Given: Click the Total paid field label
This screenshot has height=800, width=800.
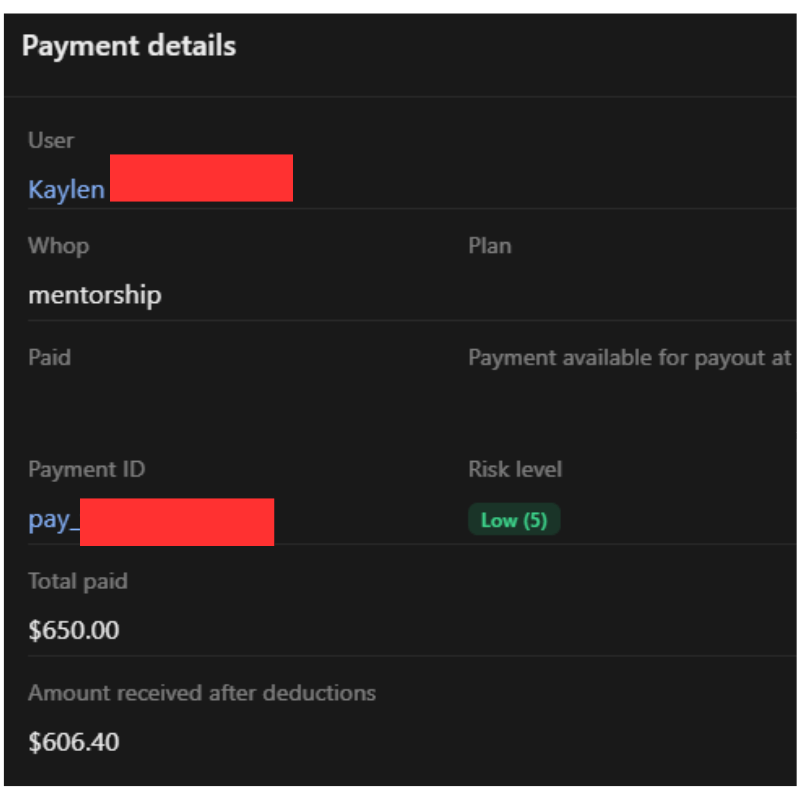Looking at the screenshot, I should 78,581.
